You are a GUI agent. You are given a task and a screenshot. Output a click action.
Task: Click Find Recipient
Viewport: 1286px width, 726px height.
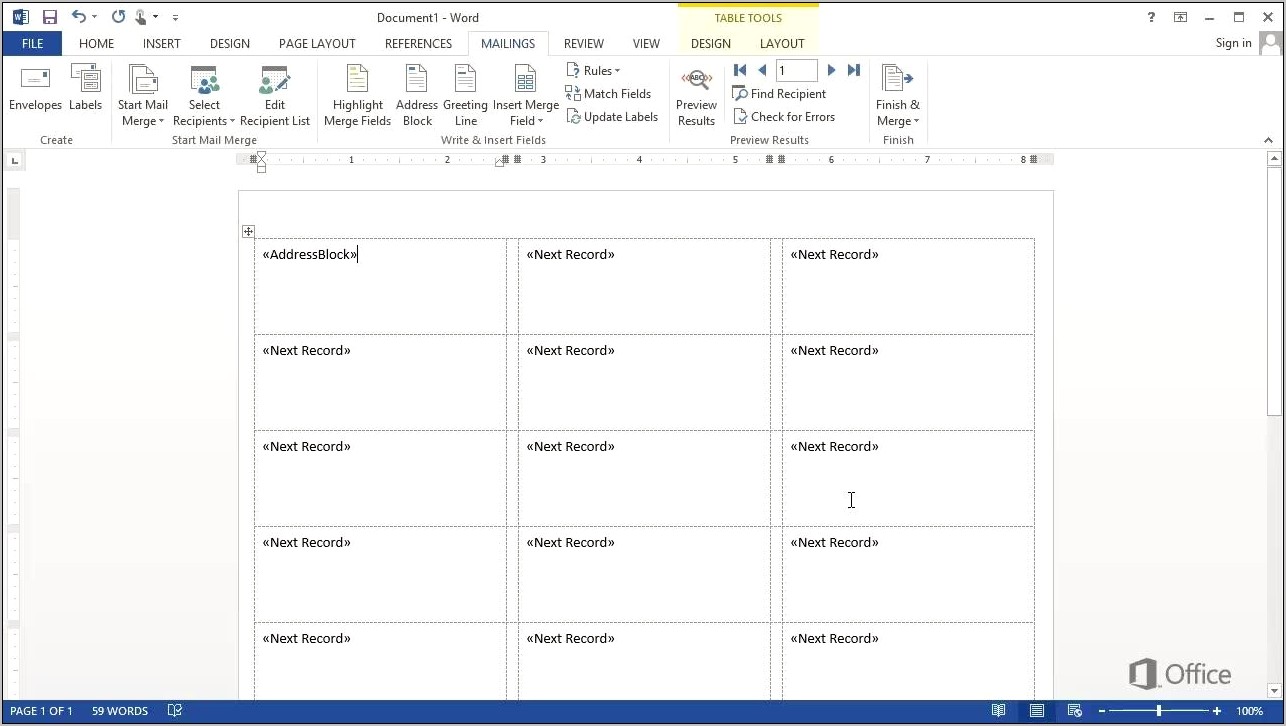tap(779, 93)
